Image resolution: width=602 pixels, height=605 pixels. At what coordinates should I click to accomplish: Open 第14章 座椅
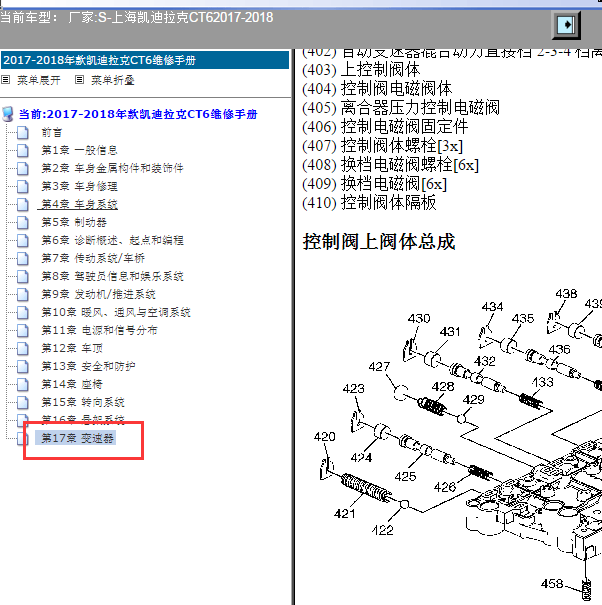(x=72, y=384)
